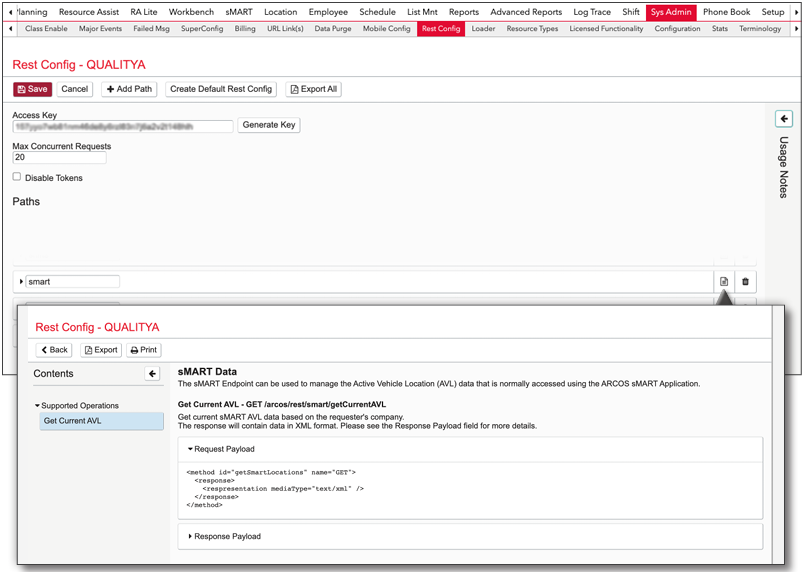Image resolution: width=806 pixels, height=572 pixels.
Task: Open the RA Lite menu
Action: pyautogui.click(x=144, y=12)
